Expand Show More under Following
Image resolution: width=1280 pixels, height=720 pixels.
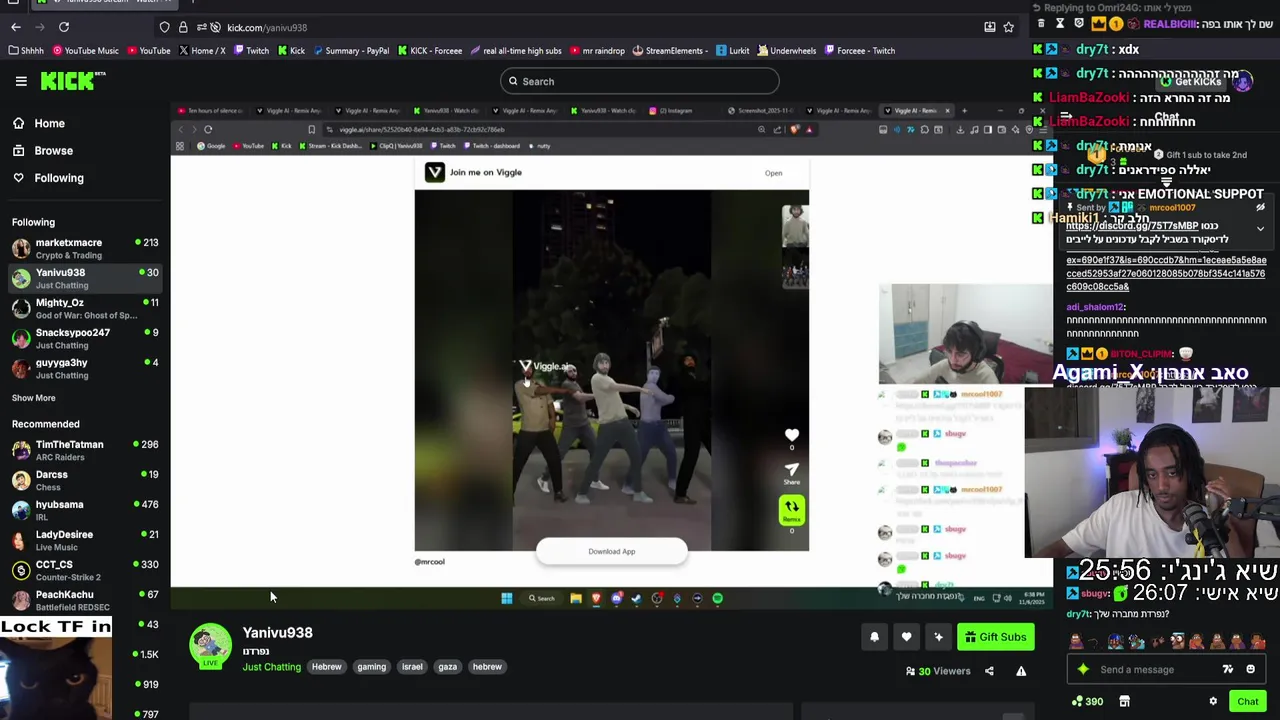(33, 397)
